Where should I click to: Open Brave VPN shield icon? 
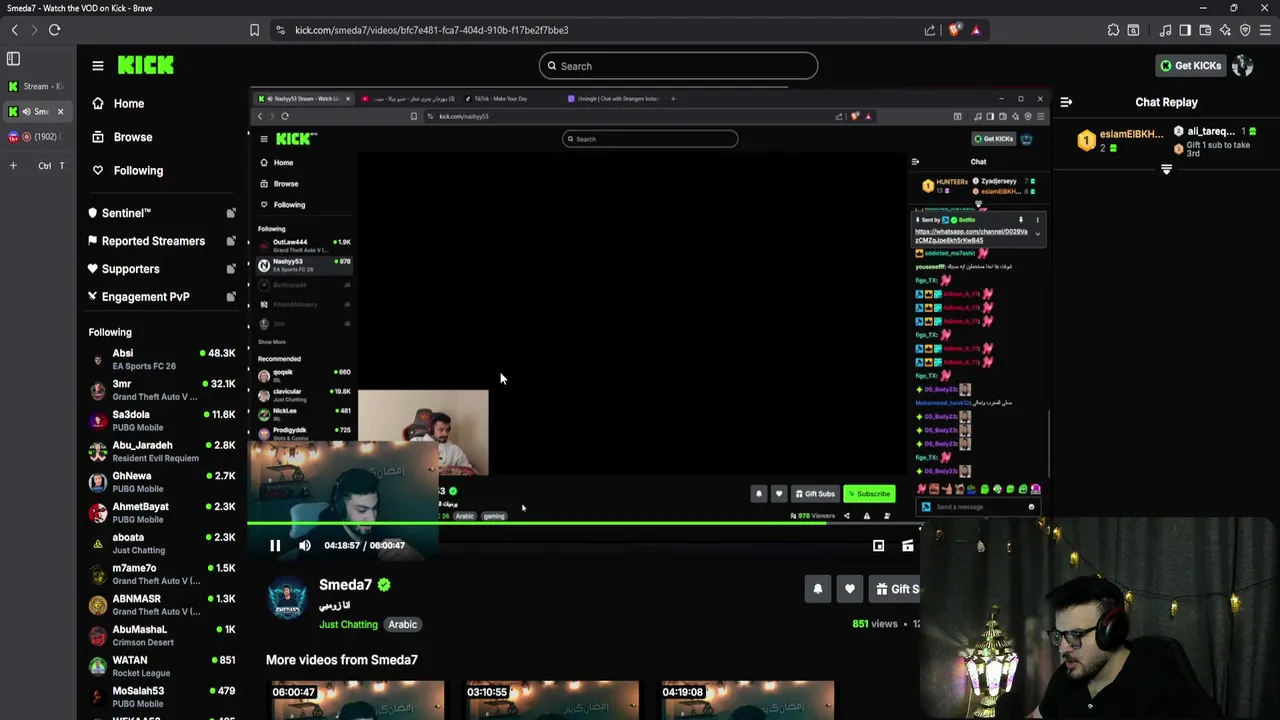click(x=1245, y=30)
